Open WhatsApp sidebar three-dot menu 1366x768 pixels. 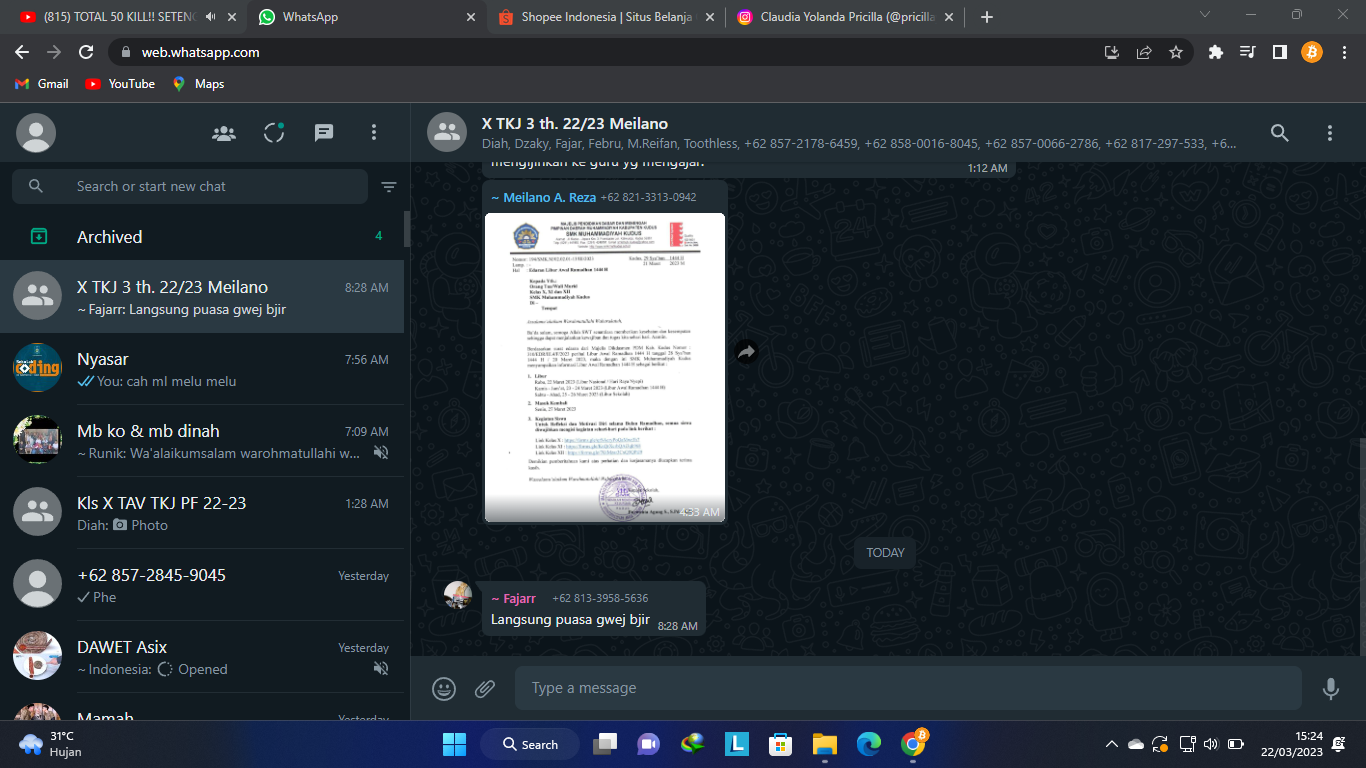pos(374,133)
